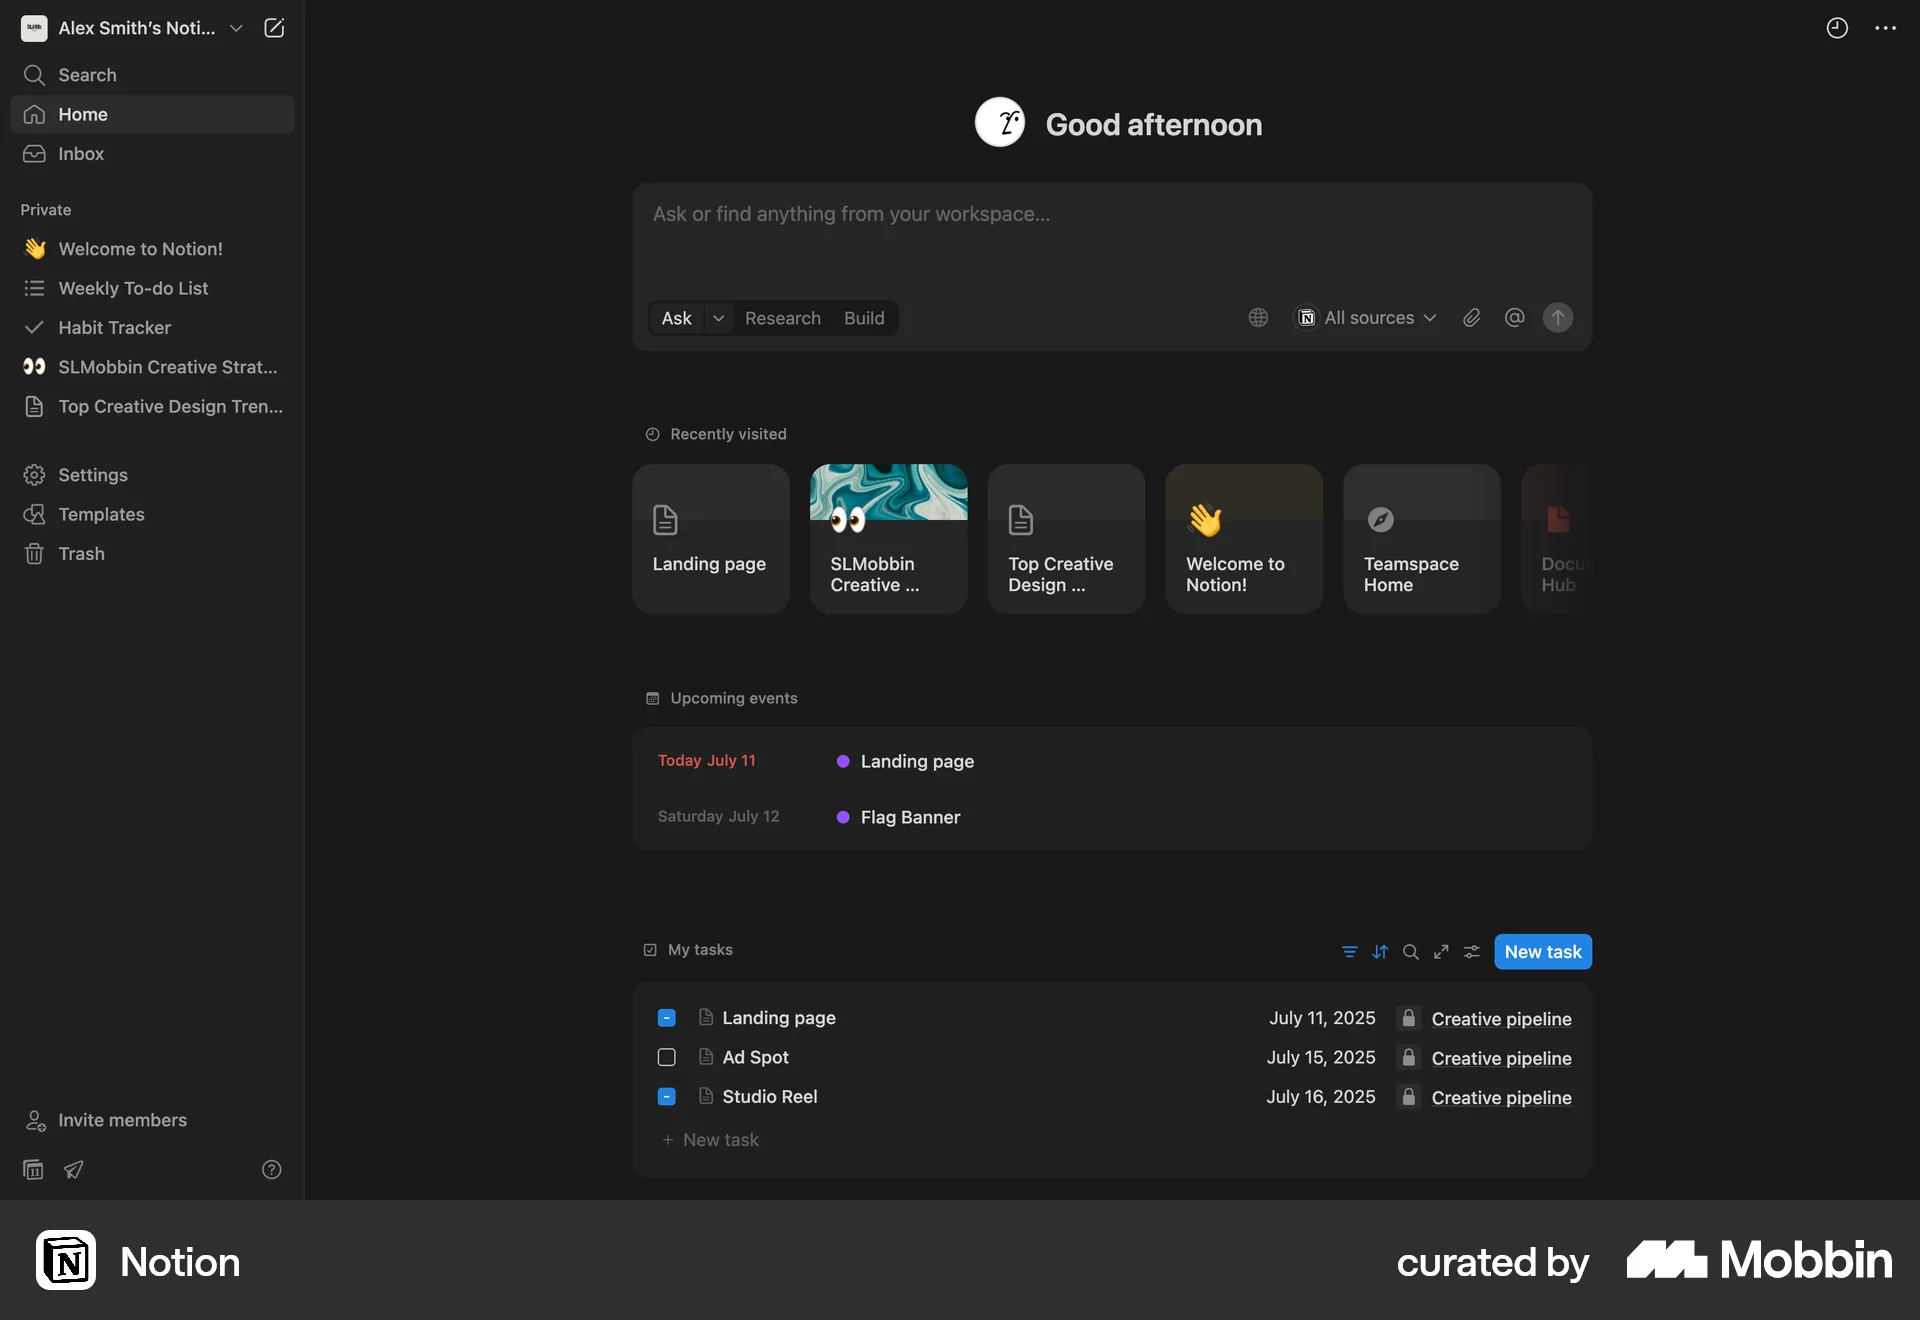Switch to Research mode
The image size is (1920, 1320).
[782, 317]
